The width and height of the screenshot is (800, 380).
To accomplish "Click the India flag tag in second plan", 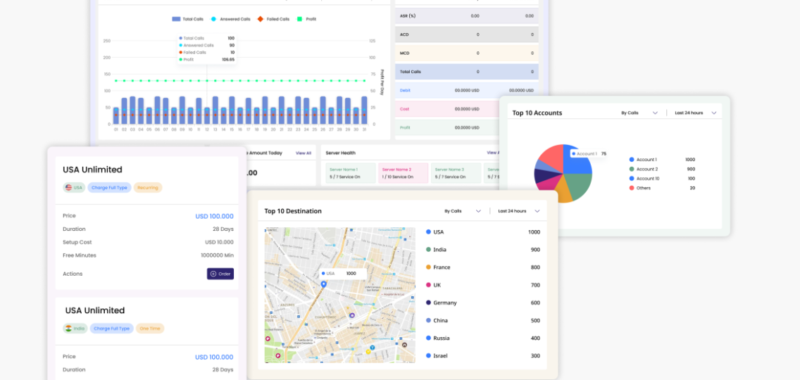I will pyautogui.click(x=75, y=328).
